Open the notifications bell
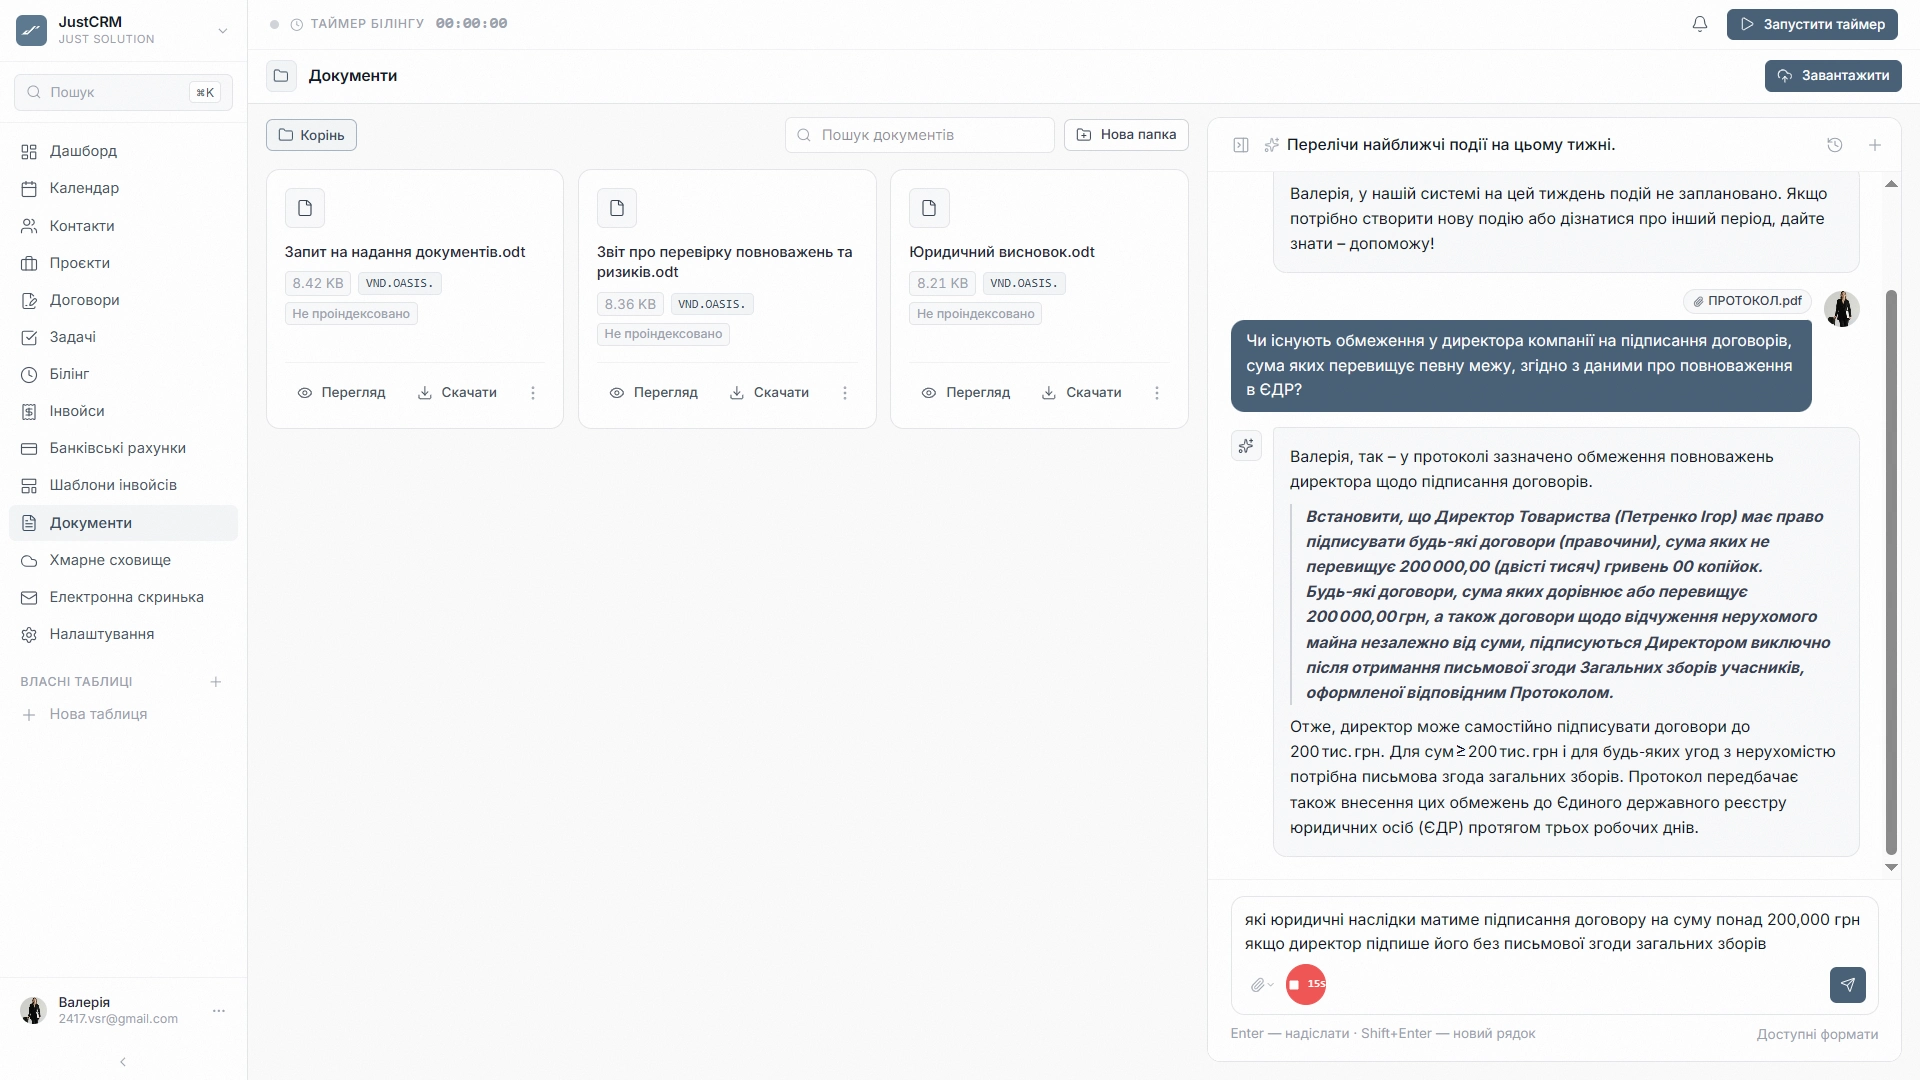 pos(1700,24)
